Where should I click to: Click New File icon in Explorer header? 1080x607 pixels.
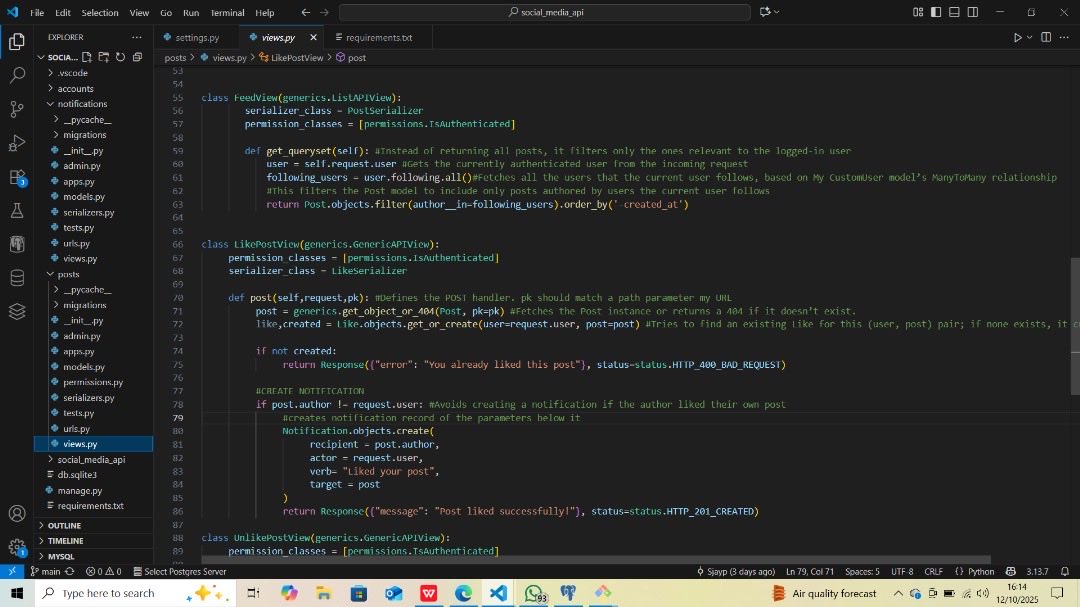click(x=87, y=57)
